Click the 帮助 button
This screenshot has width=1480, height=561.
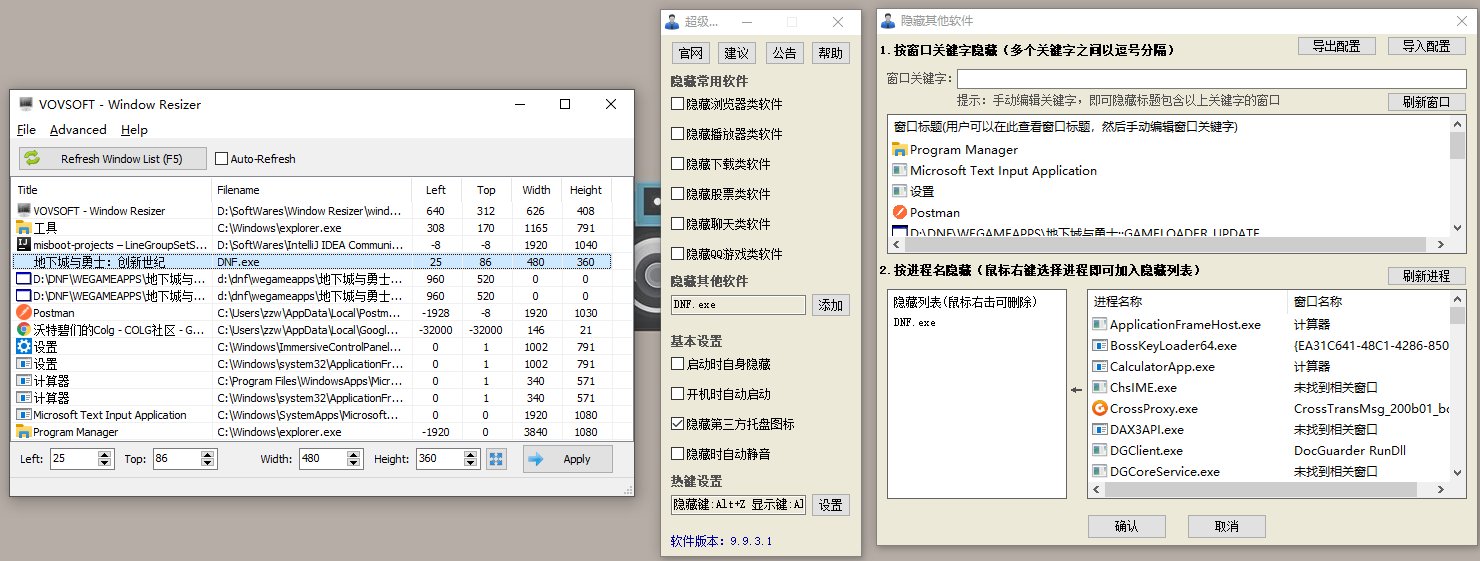pos(830,53)
